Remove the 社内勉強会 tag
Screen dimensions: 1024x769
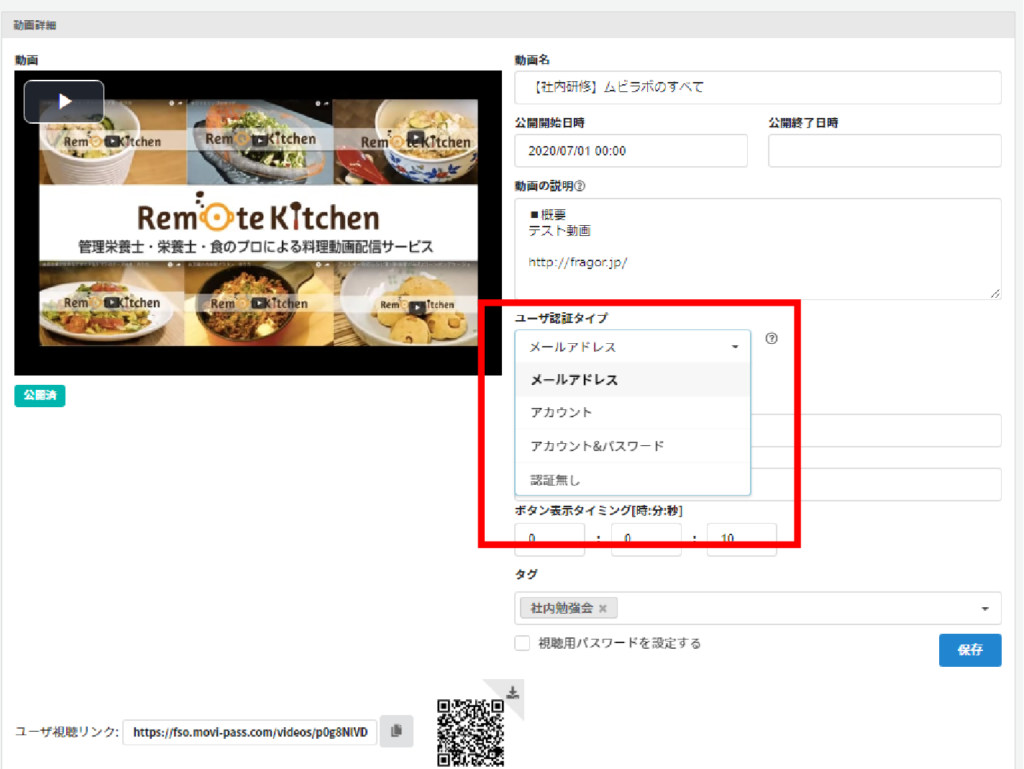pos(602,608)
